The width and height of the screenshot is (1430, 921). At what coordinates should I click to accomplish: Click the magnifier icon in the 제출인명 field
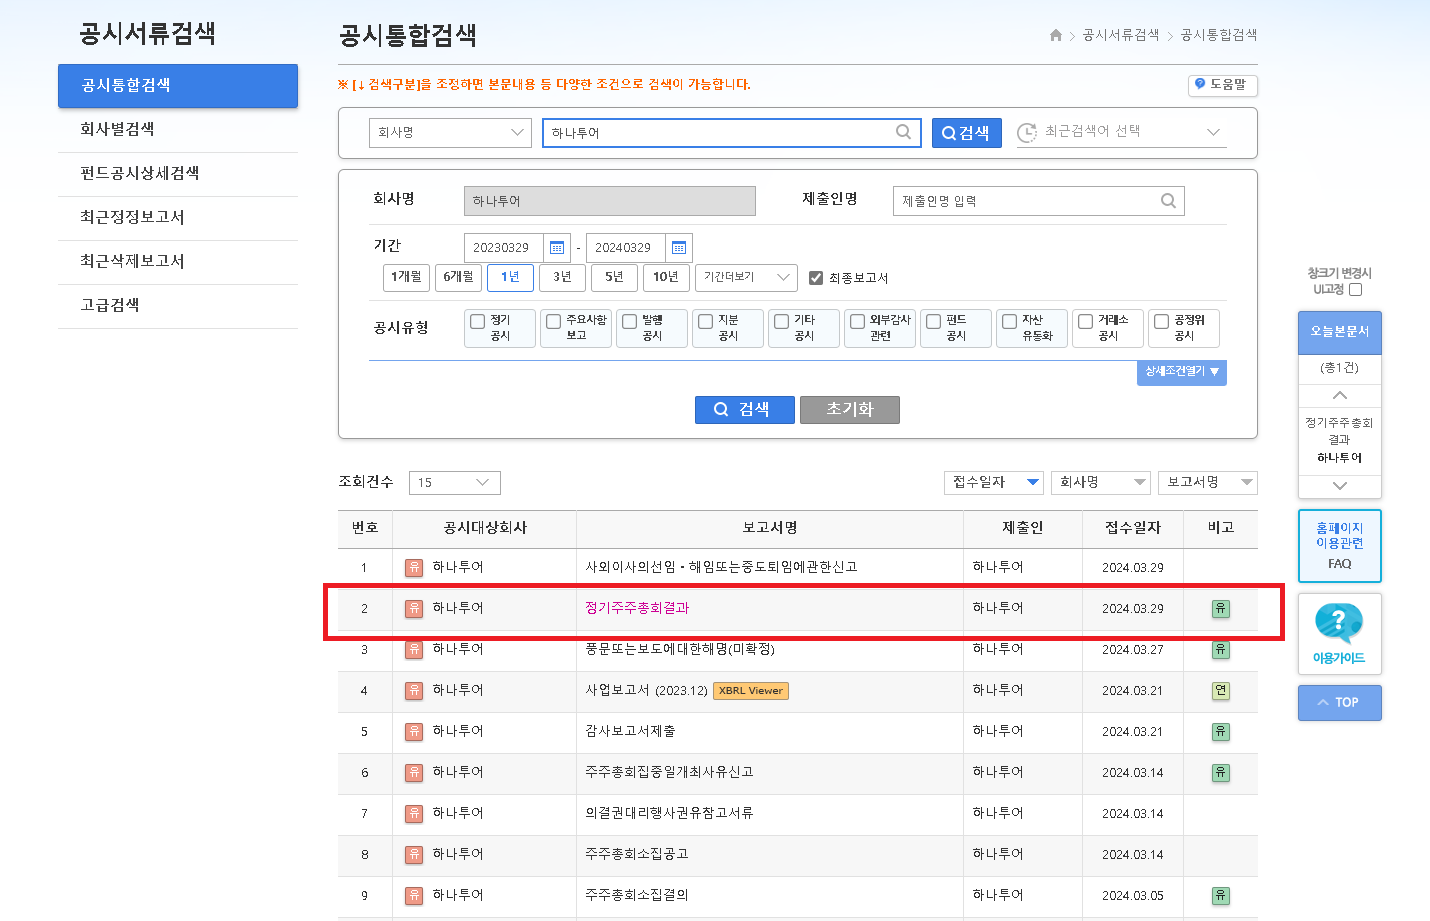coord(1168,201)
